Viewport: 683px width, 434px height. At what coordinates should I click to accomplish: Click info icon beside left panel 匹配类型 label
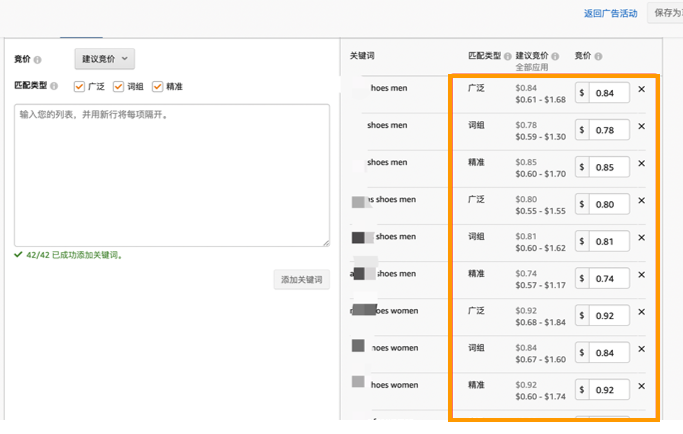coord(54,87)
